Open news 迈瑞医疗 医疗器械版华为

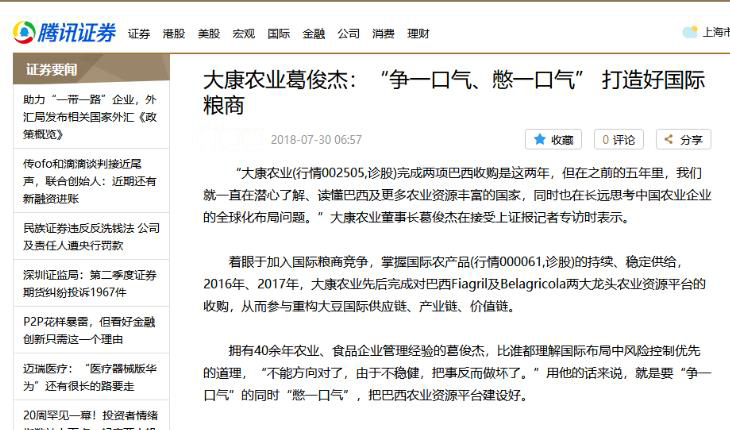[x=90, y=377]
